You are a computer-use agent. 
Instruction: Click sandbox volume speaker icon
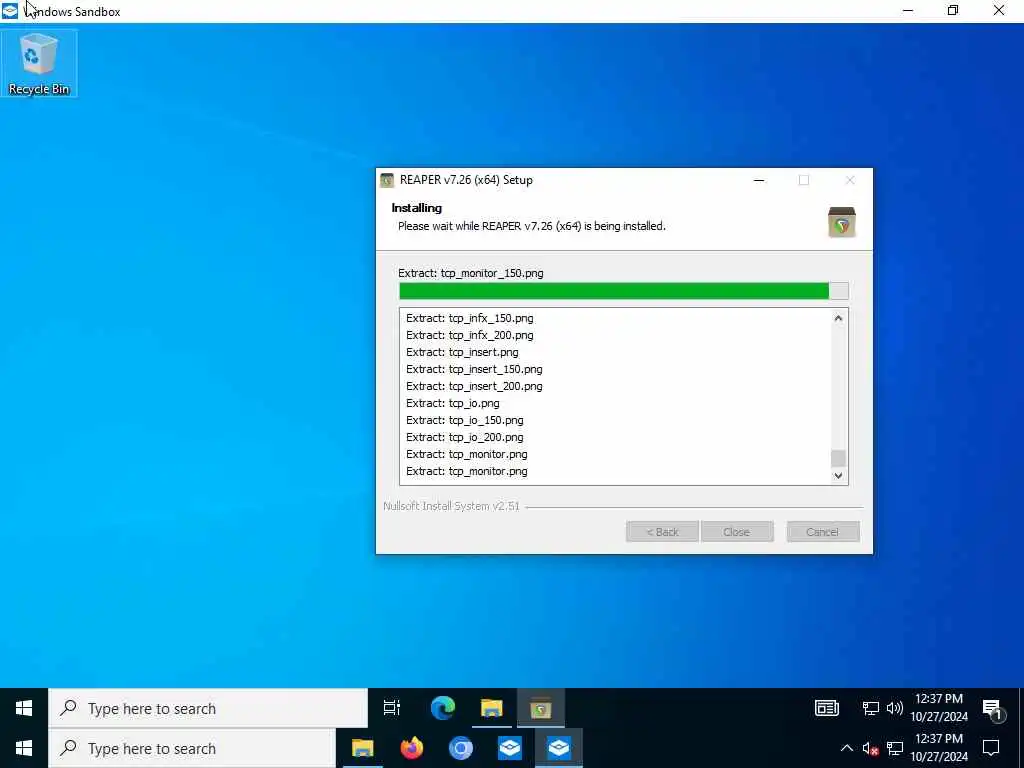tap(894, 708)
